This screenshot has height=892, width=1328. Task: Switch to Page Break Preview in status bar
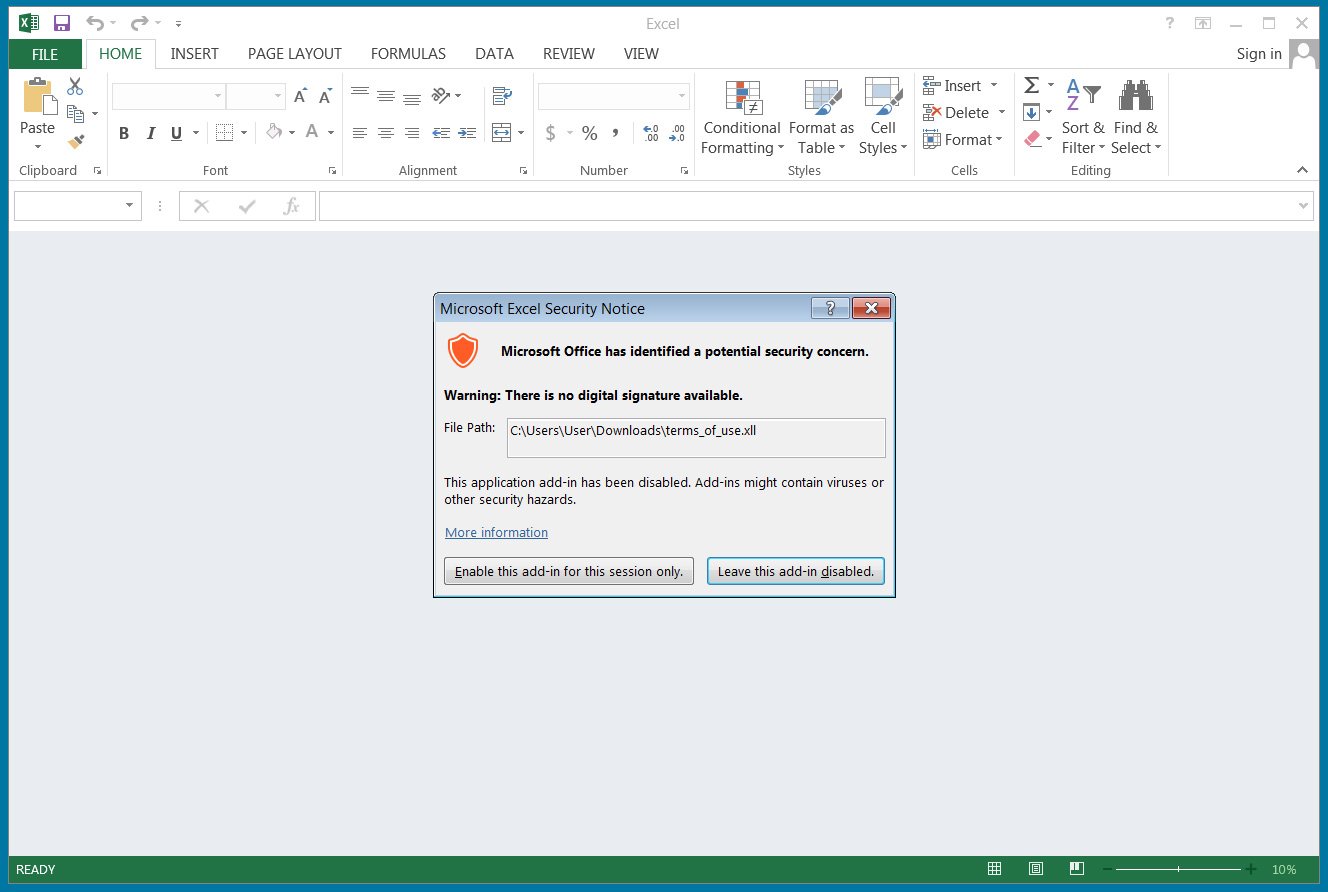point(1077,869)
